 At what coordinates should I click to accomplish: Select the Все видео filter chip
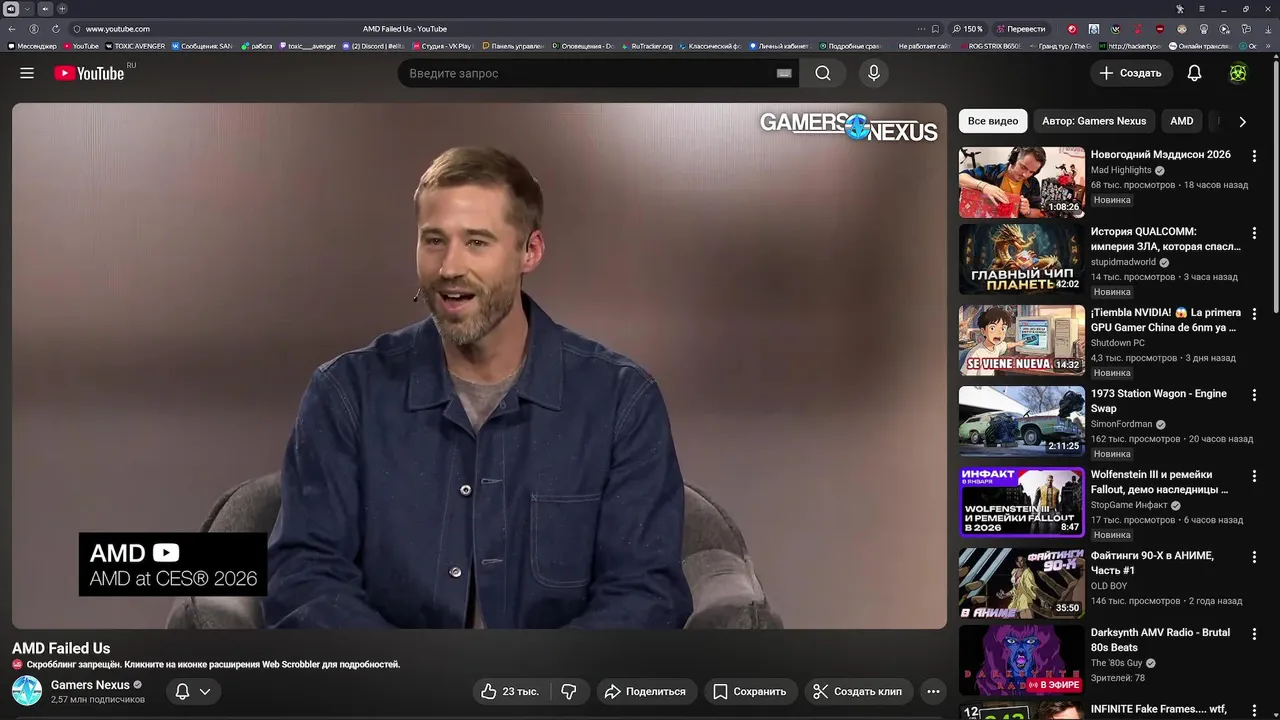pyautogui.click(x=993, y=121)
